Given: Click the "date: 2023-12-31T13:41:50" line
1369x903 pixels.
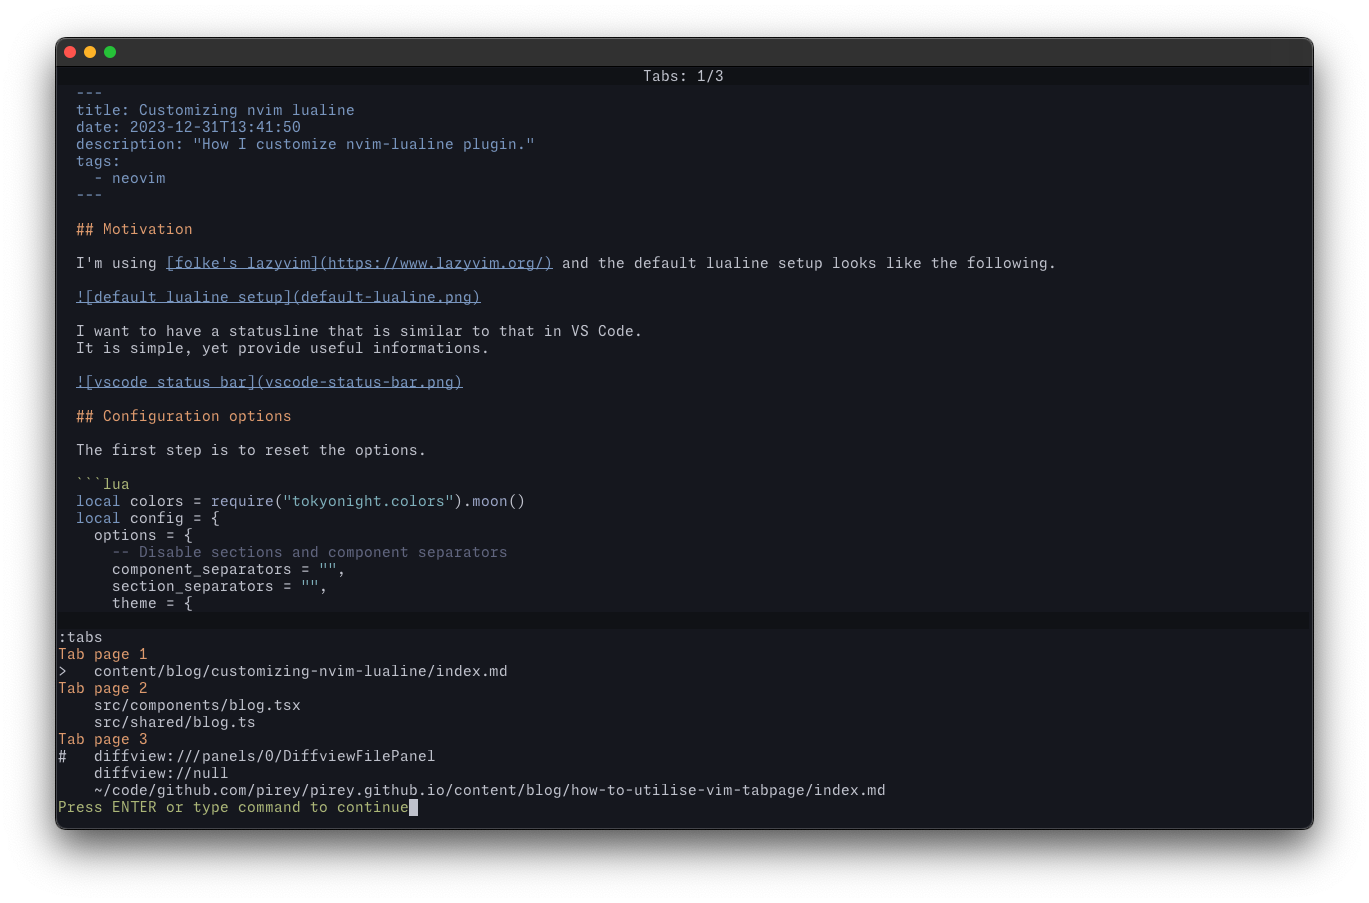Looking at the screenshot, I should [x=188, y=127].
